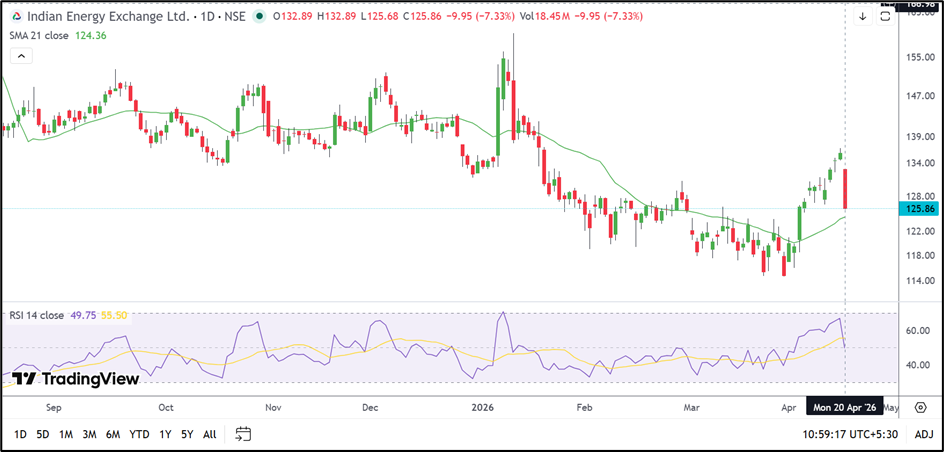Click the current price label 125.86
This screenshot has height=452, width=944.
917,209
